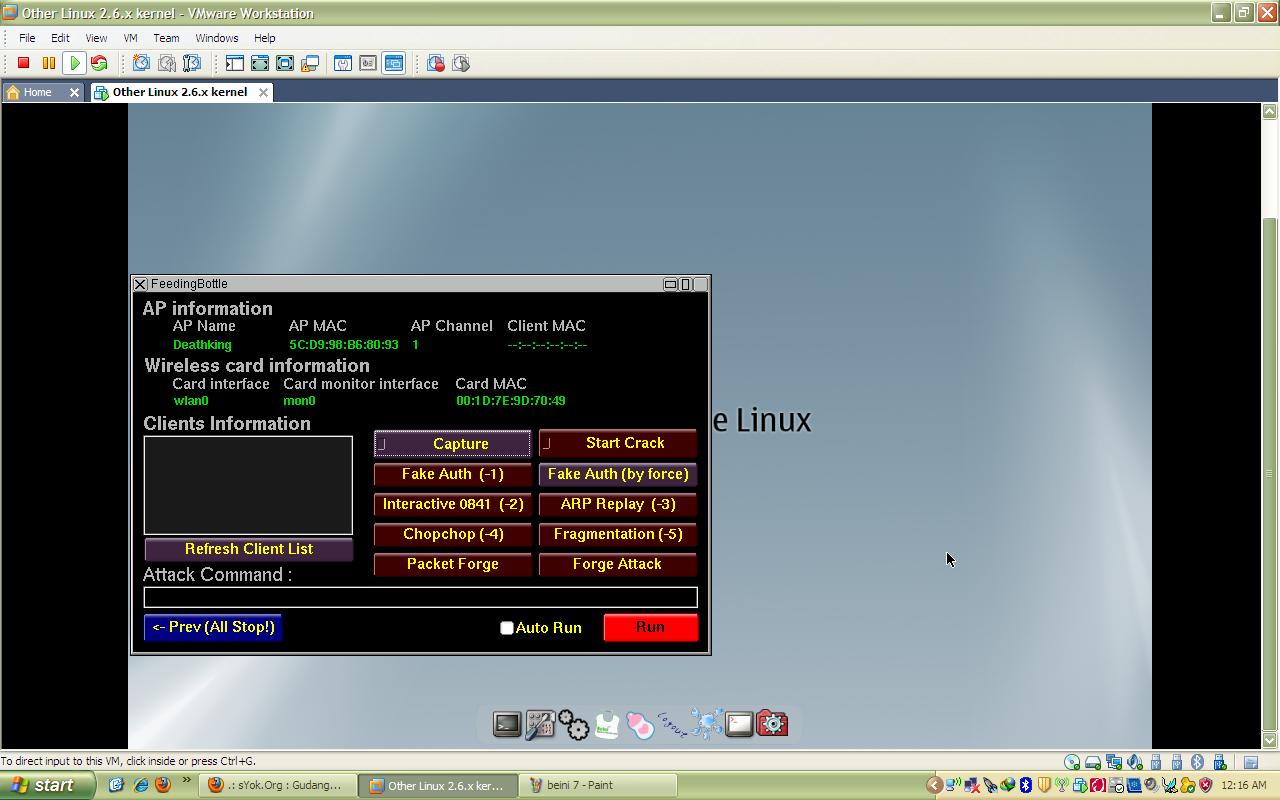Screen dimensions: 1280x800
Task: Toggle the Auto Run checkbox
Action: [x=507, y=628]
